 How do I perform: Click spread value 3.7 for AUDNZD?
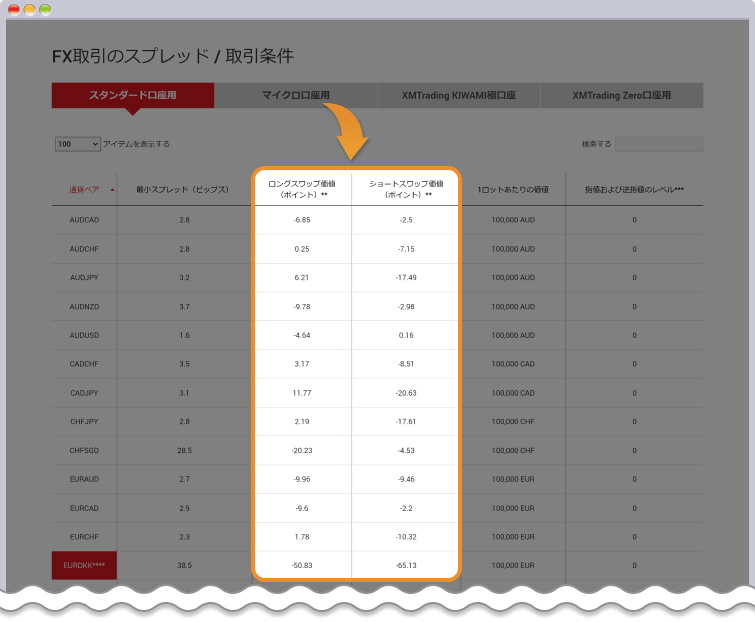pos(184,307)
